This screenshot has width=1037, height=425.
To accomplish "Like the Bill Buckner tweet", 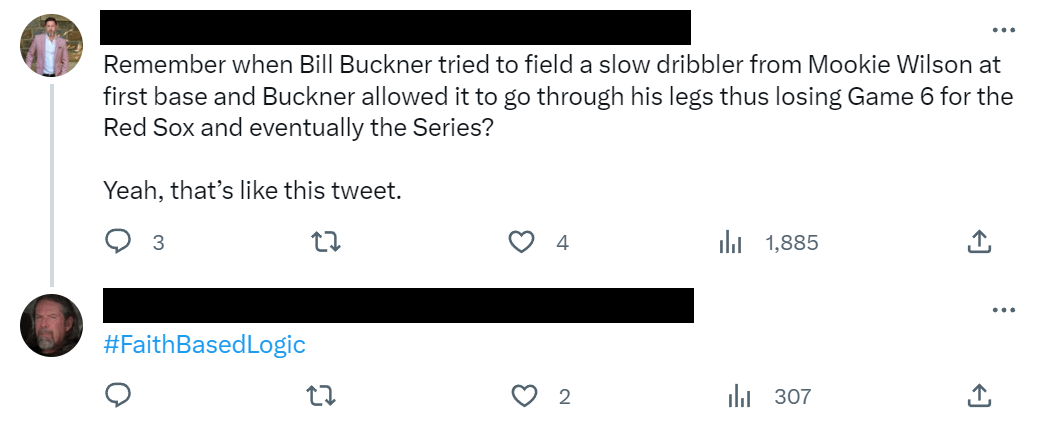I will [521, 242].
